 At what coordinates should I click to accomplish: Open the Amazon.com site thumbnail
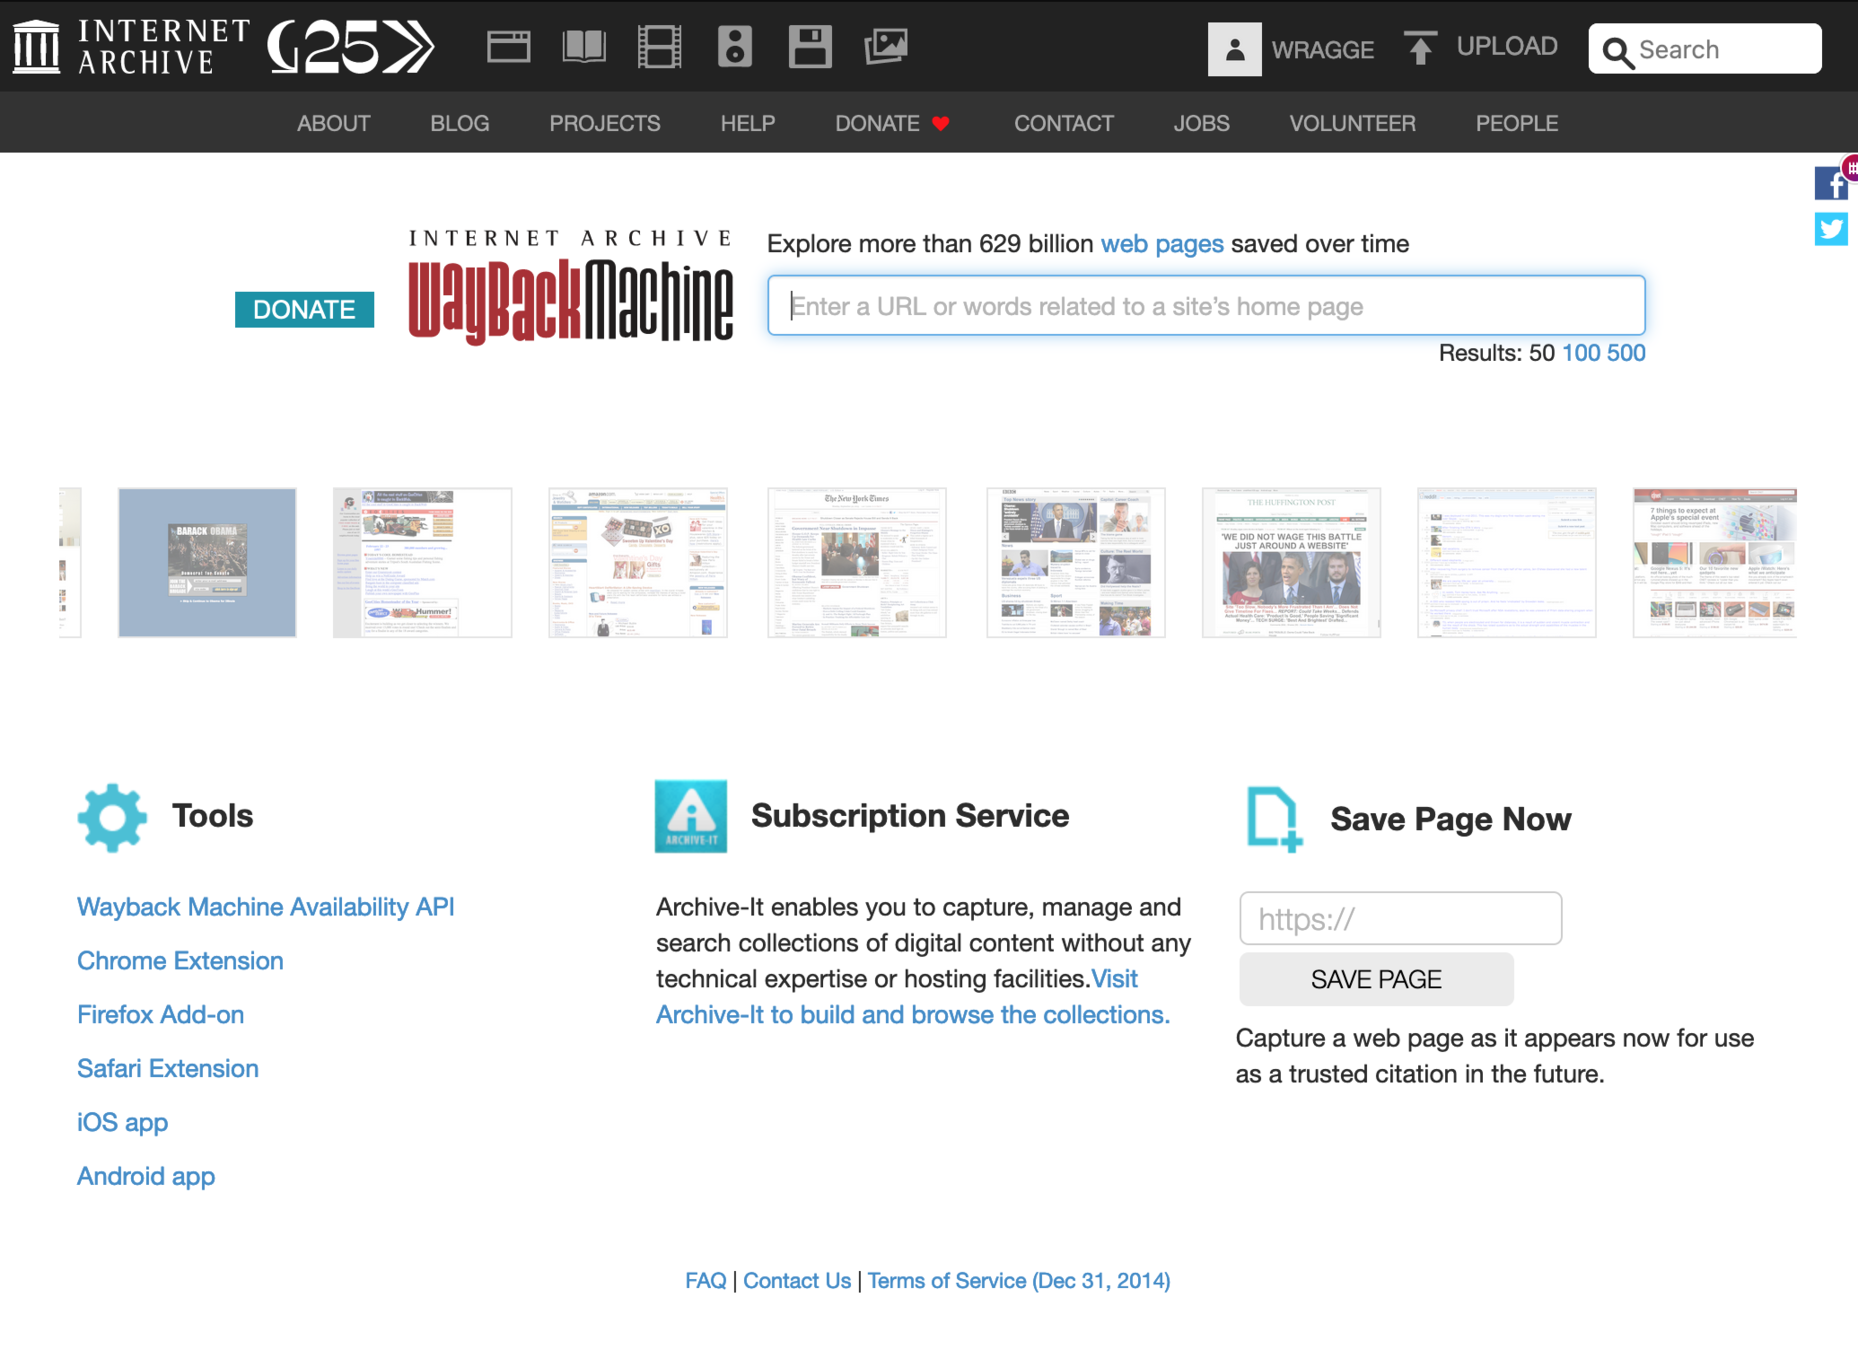coord(638,563)
